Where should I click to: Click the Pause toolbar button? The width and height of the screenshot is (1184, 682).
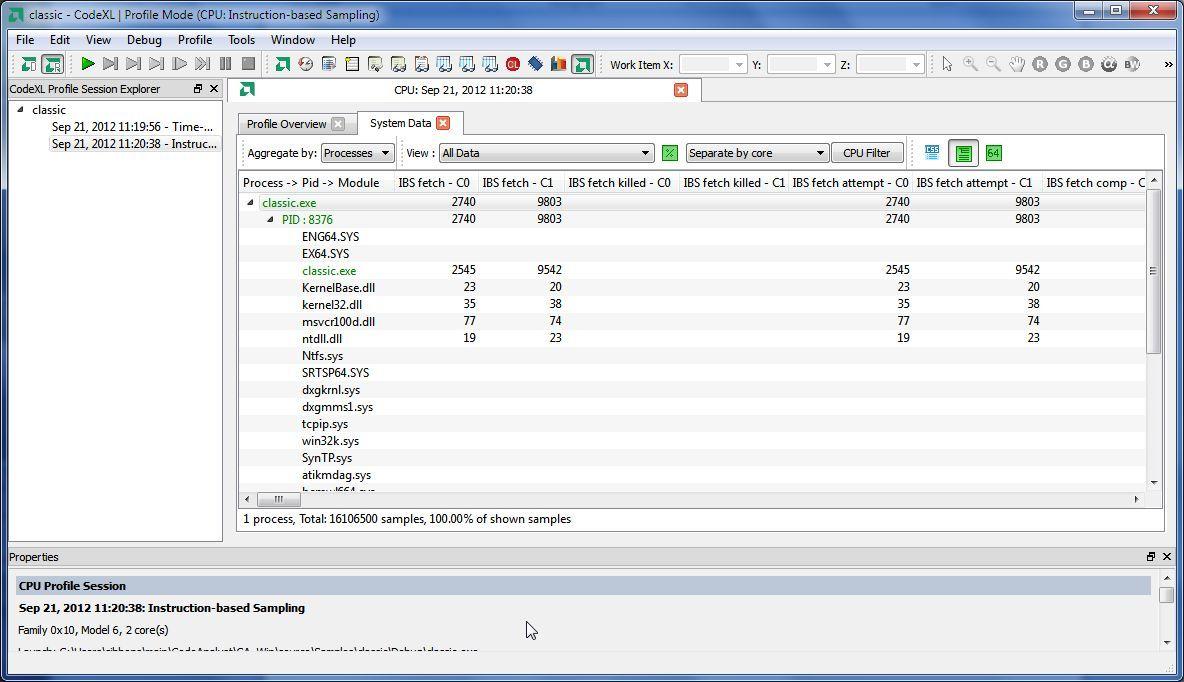(x=225, y=64)
